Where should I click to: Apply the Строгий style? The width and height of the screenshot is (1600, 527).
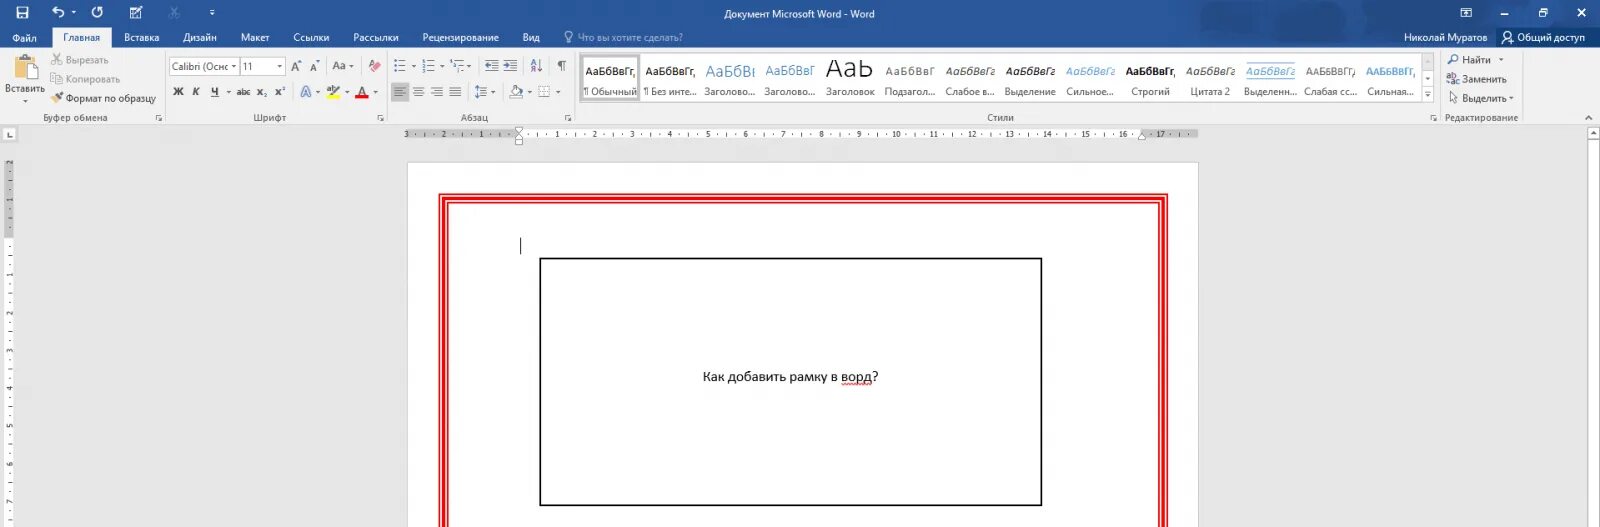(x=1150, y=79)
